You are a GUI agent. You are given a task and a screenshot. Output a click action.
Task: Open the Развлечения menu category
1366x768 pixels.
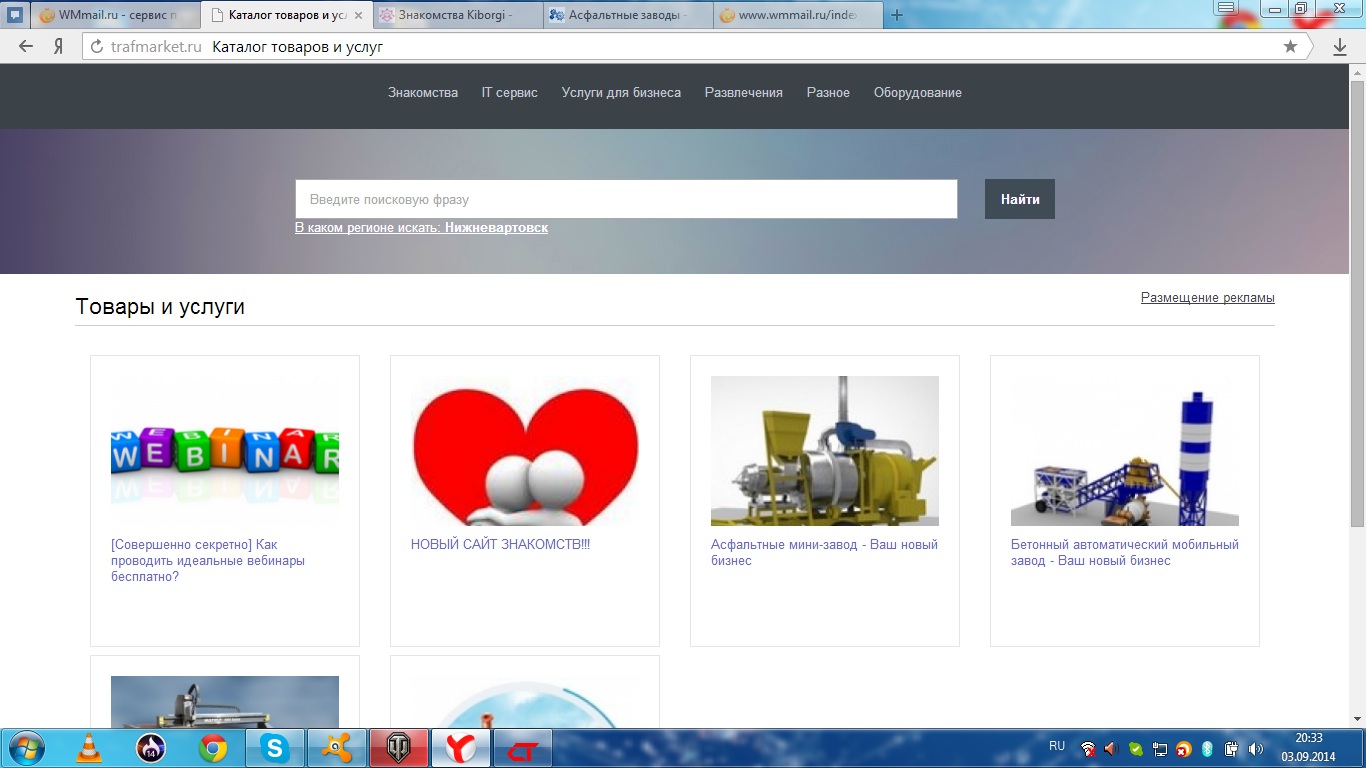[744, 92]
